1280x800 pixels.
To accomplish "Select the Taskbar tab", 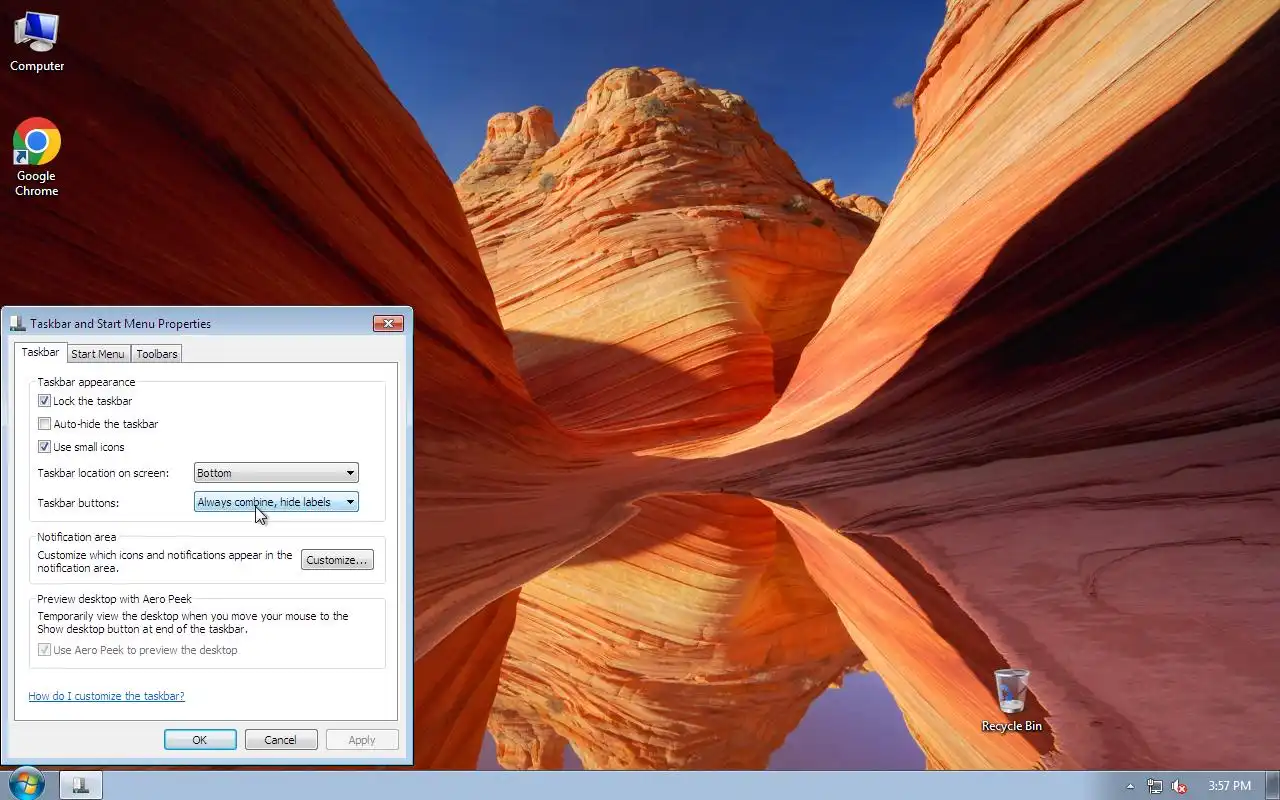I will pyautogui.click(x=40, y=352).
